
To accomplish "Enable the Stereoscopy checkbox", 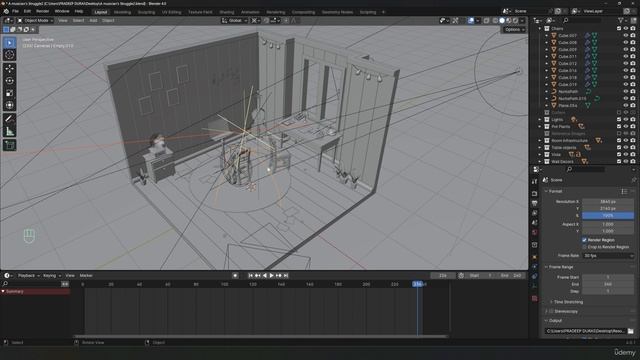I will point(551,311).
